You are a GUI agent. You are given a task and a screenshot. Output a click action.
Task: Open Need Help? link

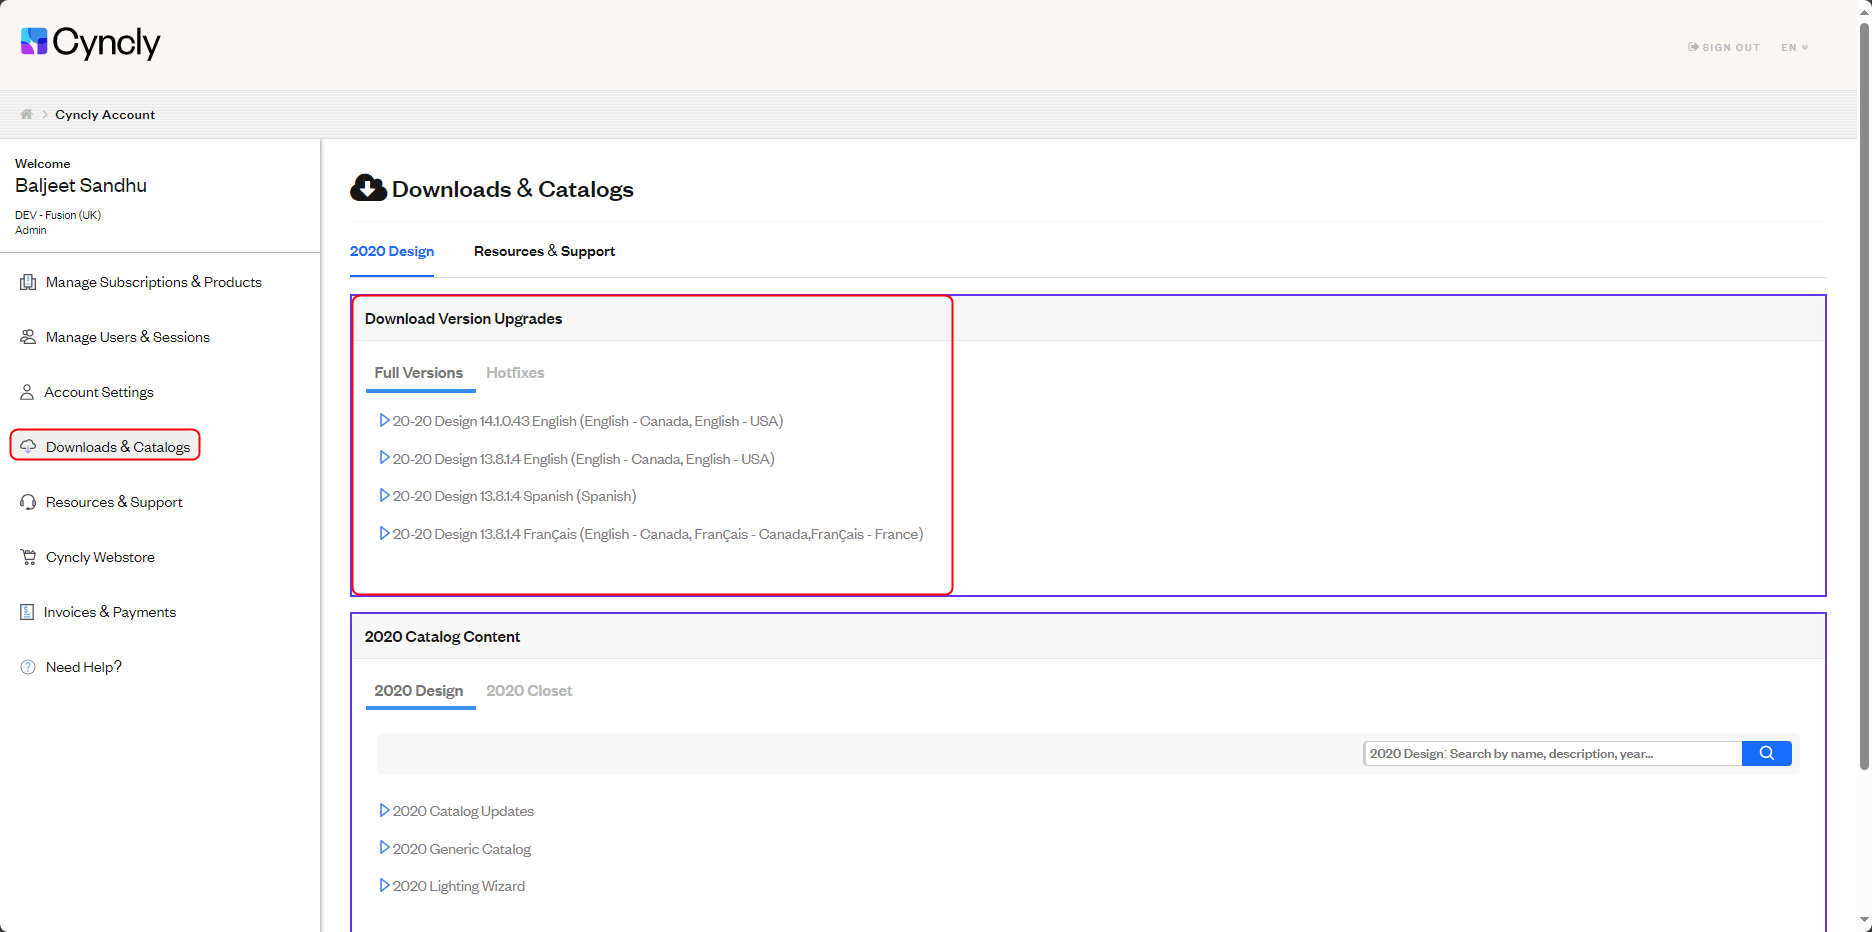point(84,667)
